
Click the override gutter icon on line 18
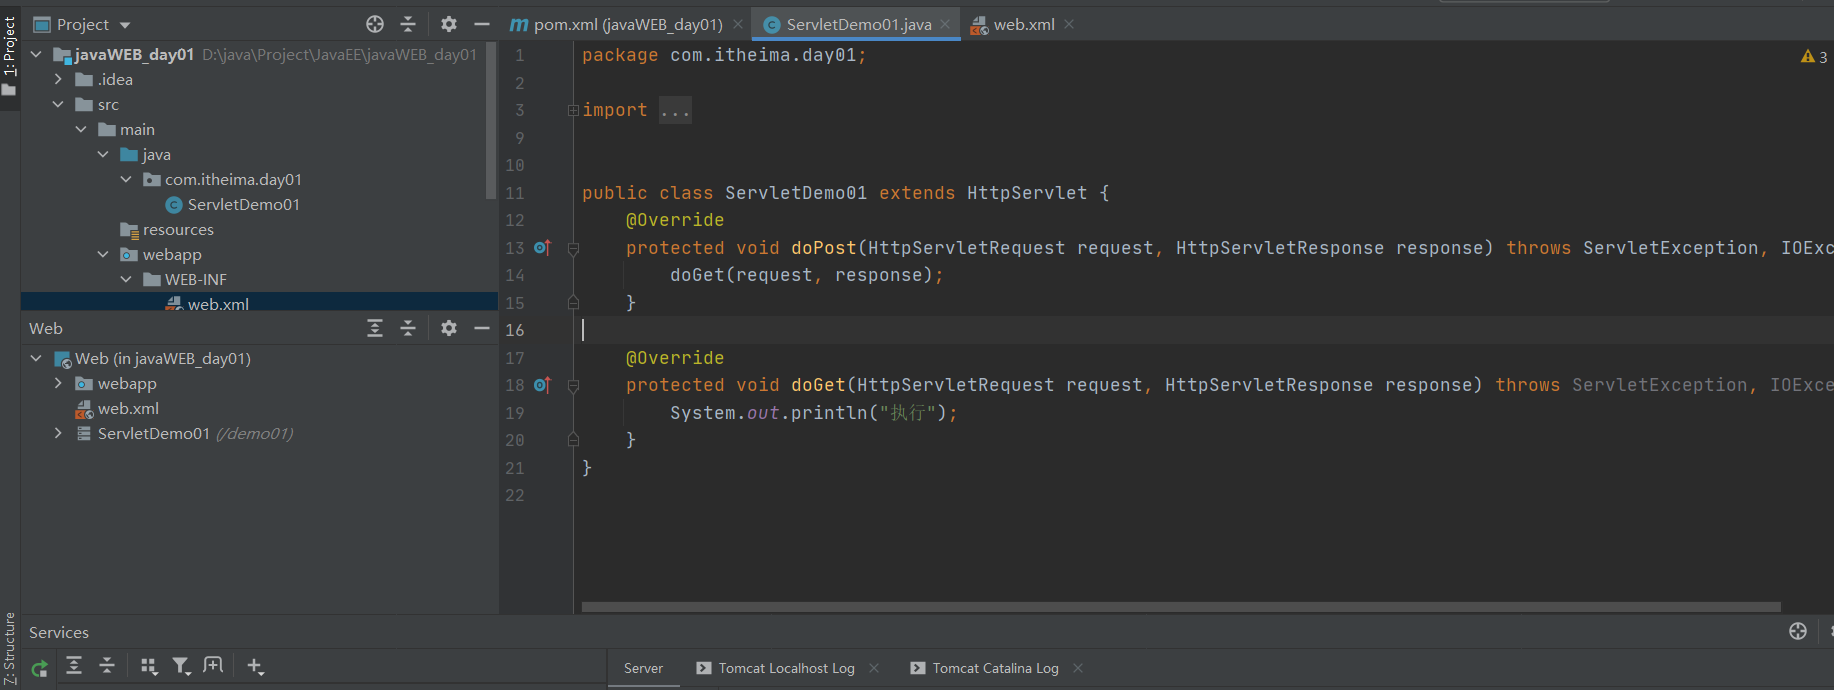[x=542, y=384]
